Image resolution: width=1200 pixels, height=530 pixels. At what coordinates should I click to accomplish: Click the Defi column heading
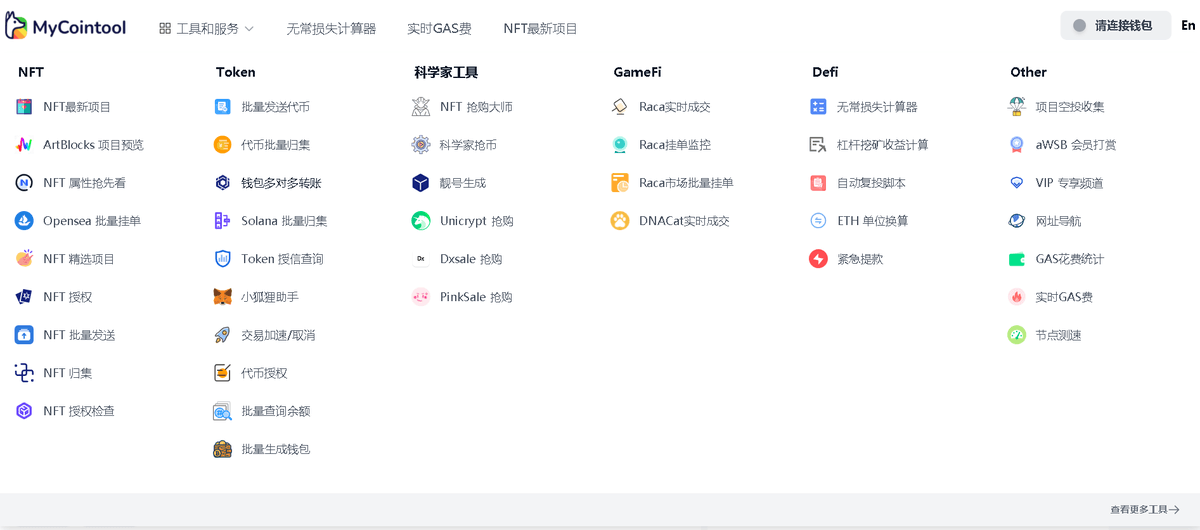[x=825, y=72]
